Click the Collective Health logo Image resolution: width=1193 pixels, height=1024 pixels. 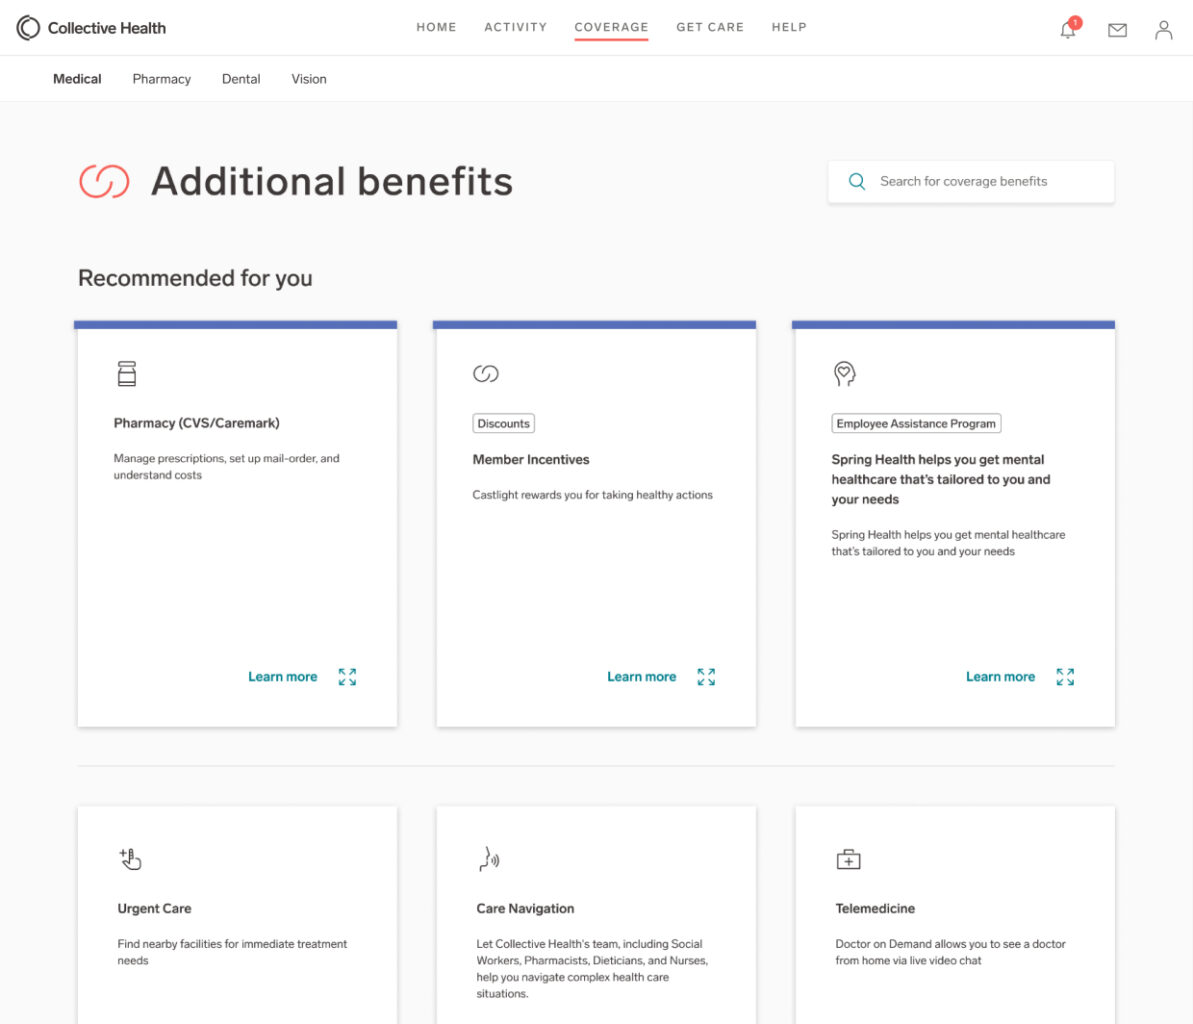pos(92,28)
